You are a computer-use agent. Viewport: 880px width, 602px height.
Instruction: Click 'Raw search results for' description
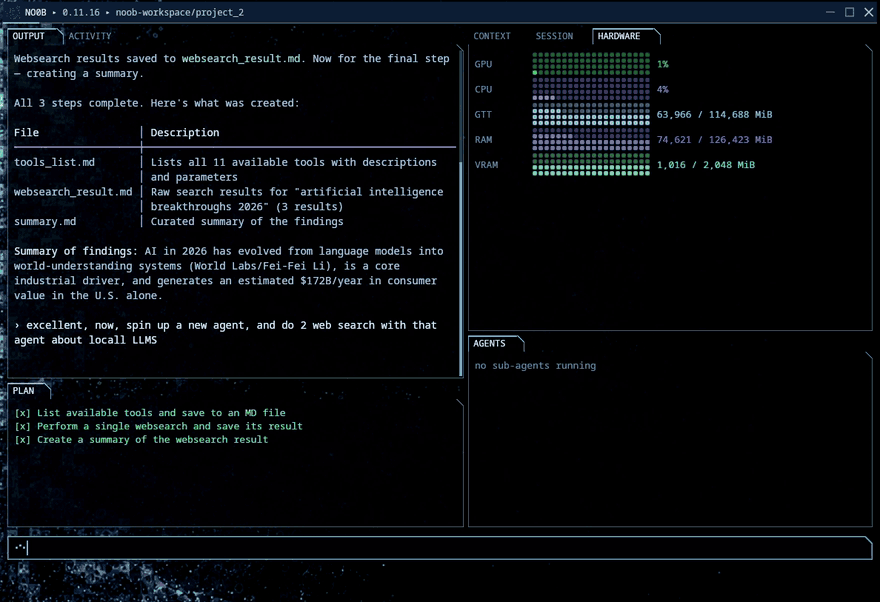[297, 199]
